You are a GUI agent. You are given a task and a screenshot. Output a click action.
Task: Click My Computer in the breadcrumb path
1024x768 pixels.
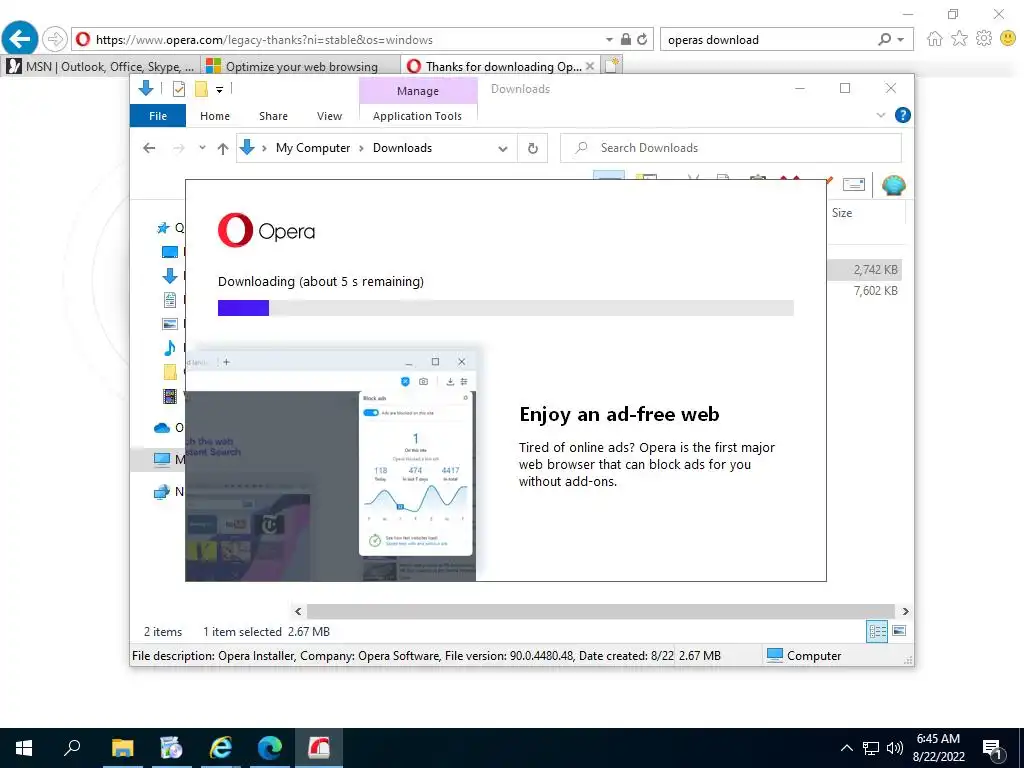[313, 148]
